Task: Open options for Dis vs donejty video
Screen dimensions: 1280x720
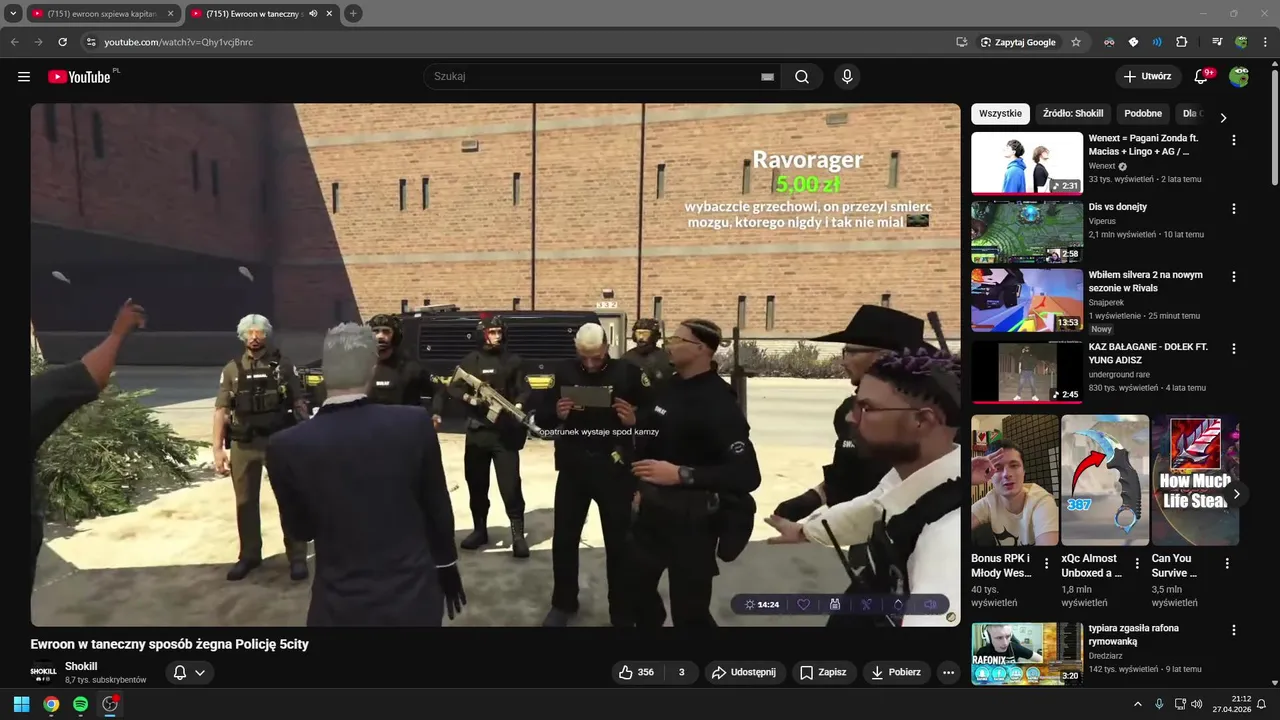Action: point(1233,209)
